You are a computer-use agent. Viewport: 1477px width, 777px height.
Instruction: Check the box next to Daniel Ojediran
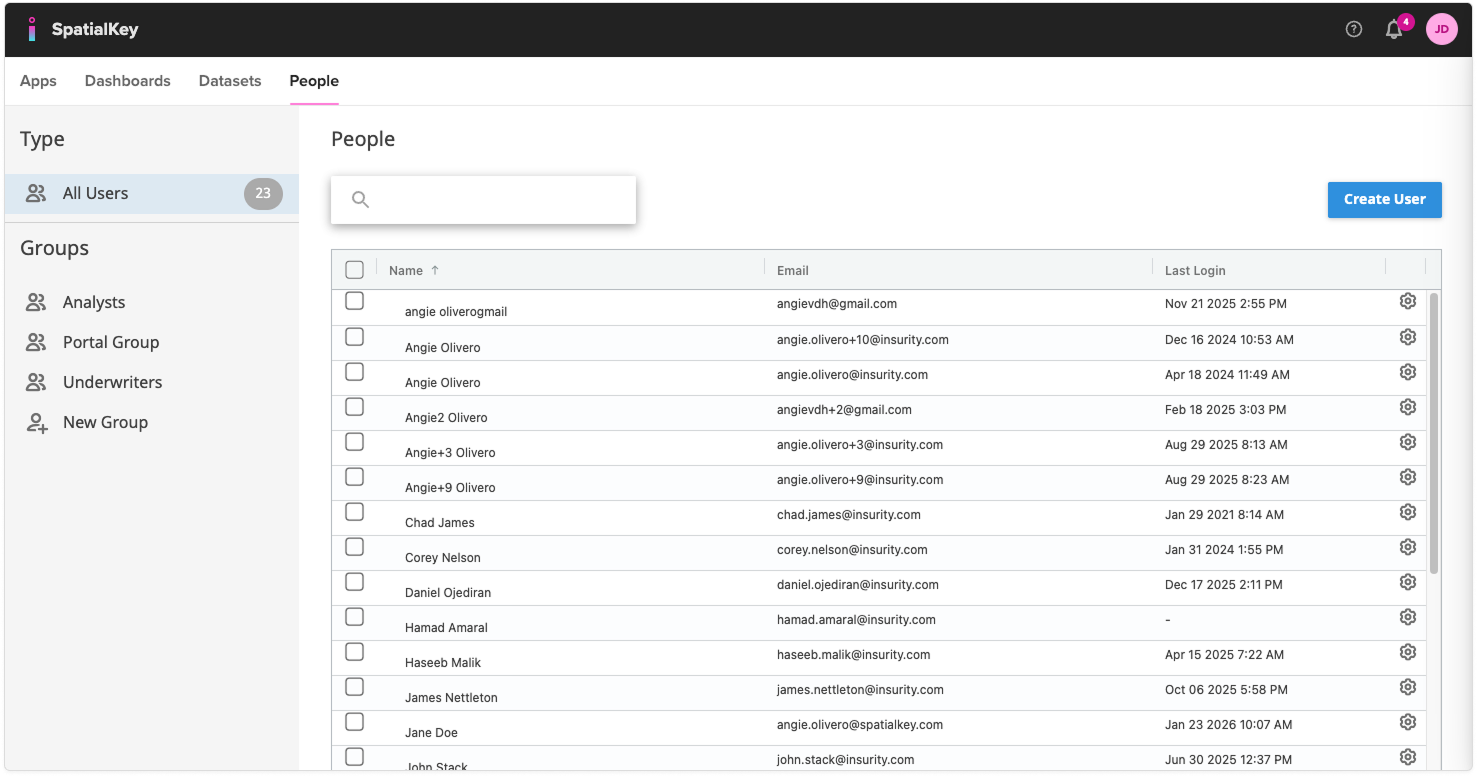coord(354,582)
